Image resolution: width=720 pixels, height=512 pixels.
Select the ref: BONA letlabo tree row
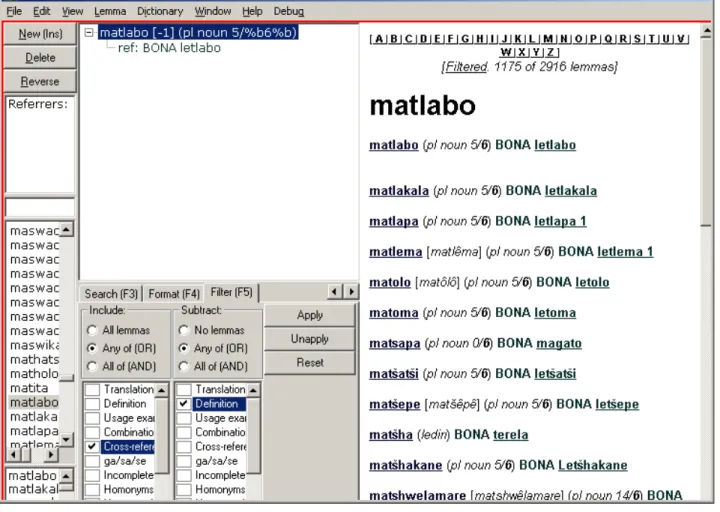[x=169, y=48]
